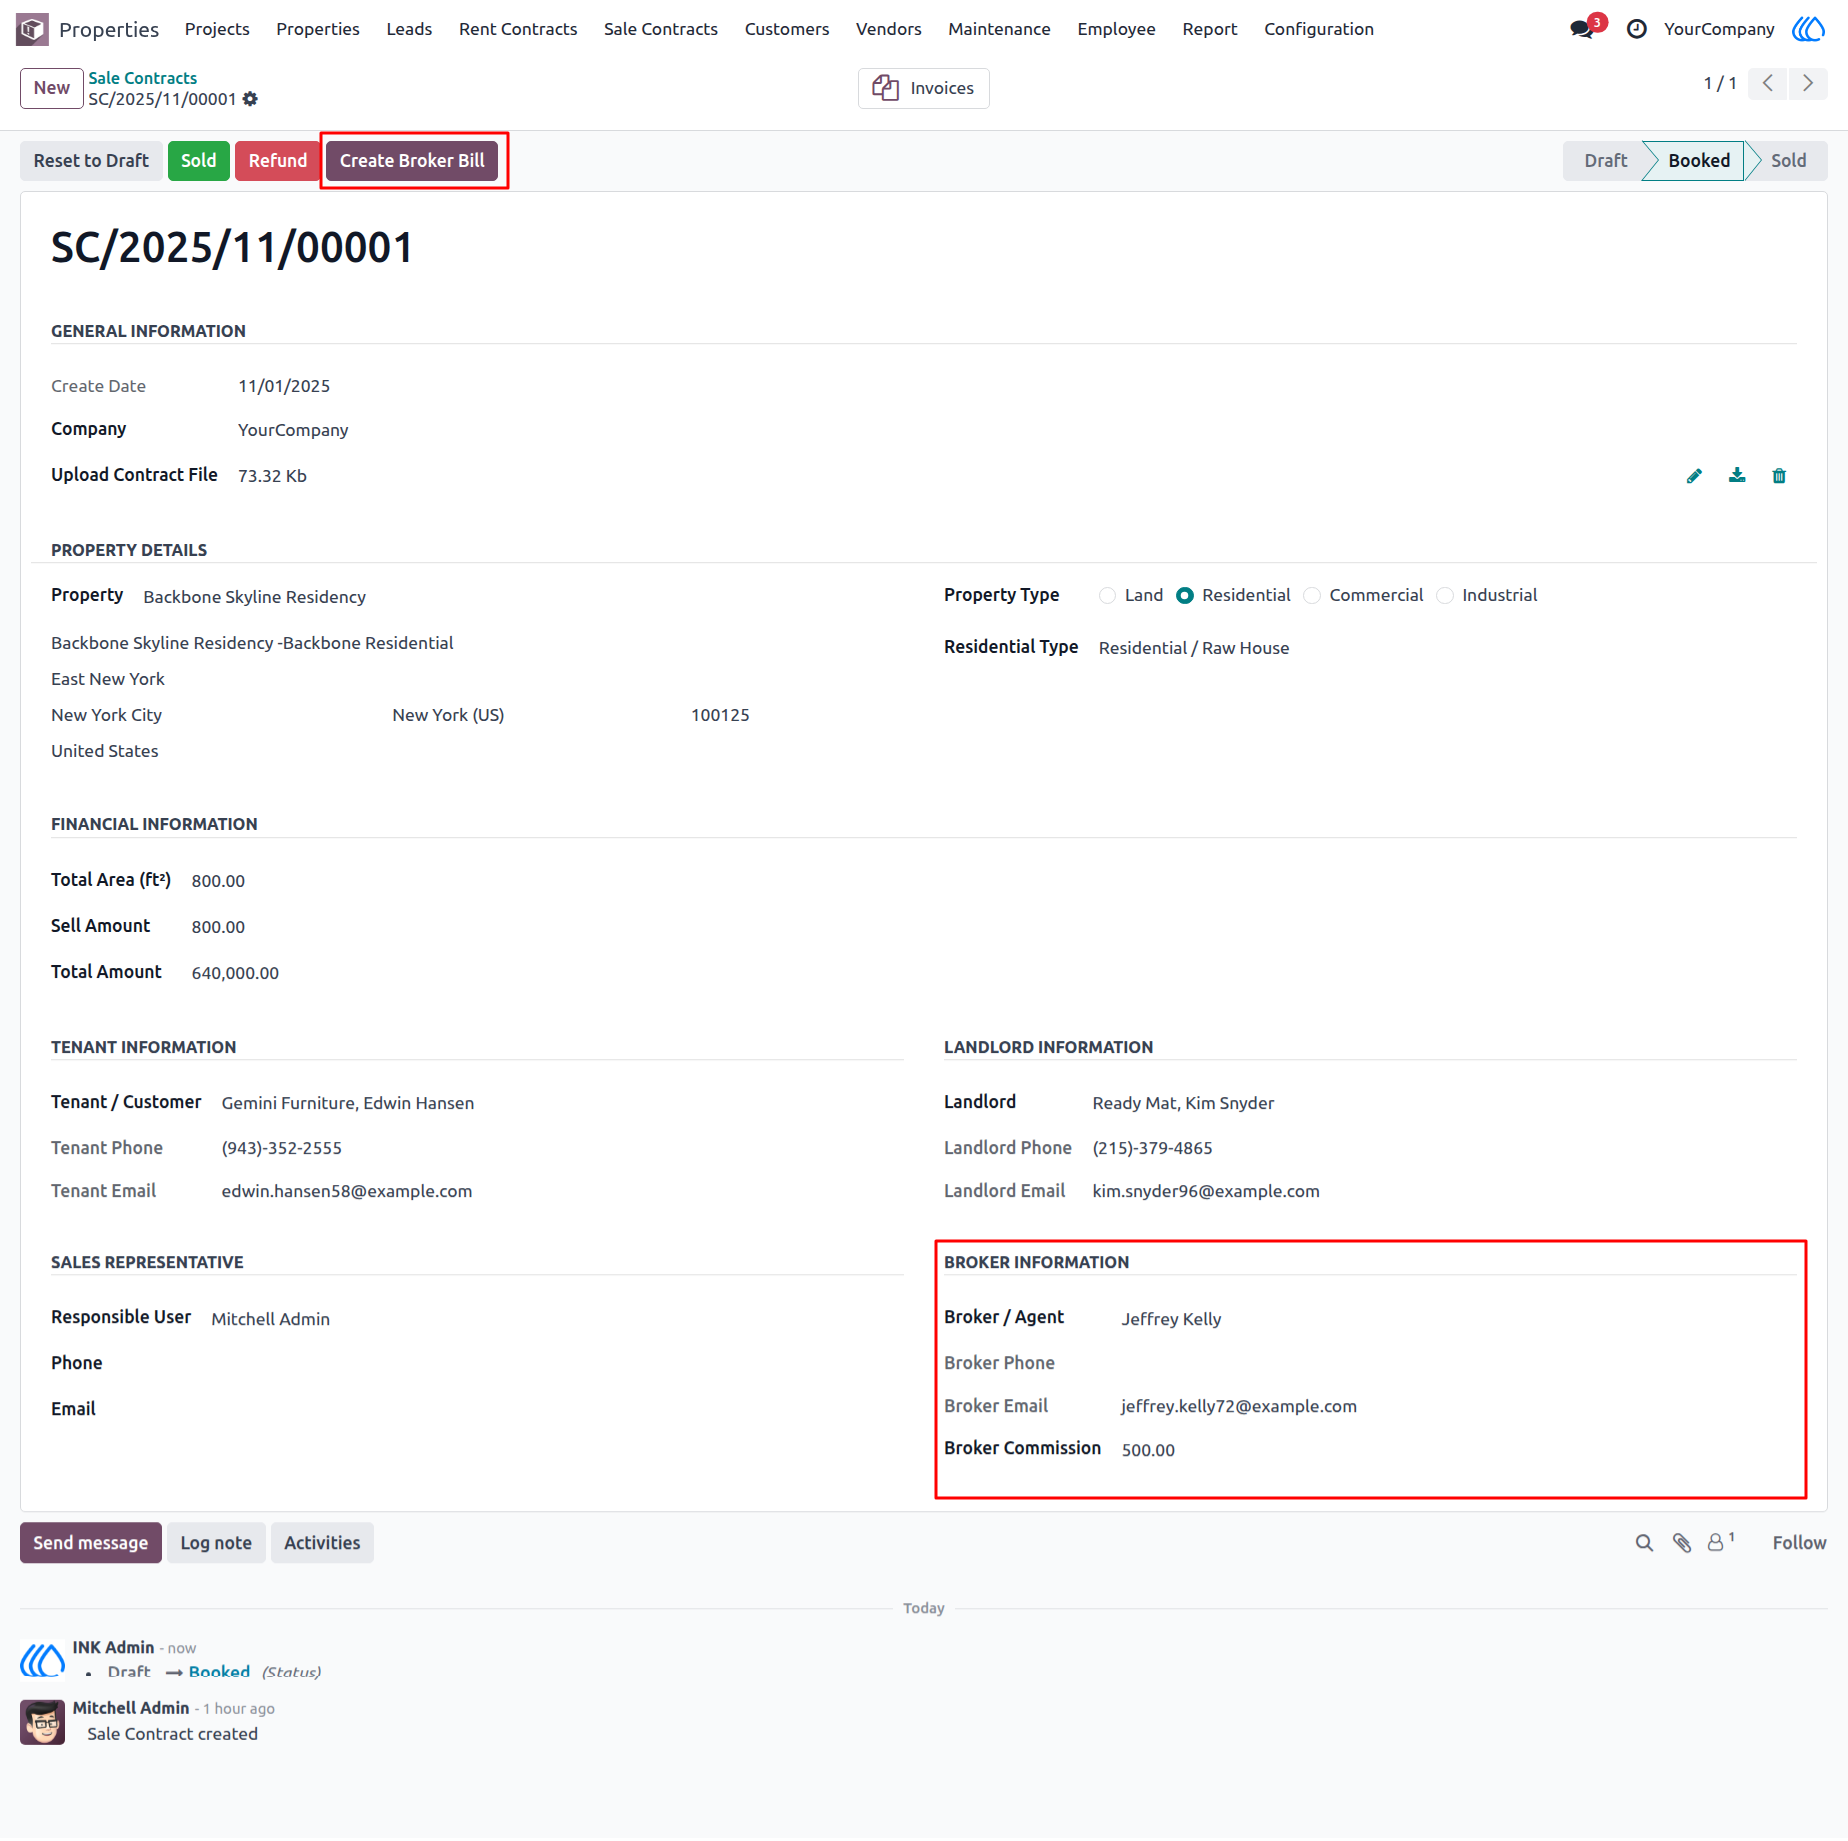Open Activities in chatter
The height and width of the screenshot is (1841, 1848).
(322, 1543)
